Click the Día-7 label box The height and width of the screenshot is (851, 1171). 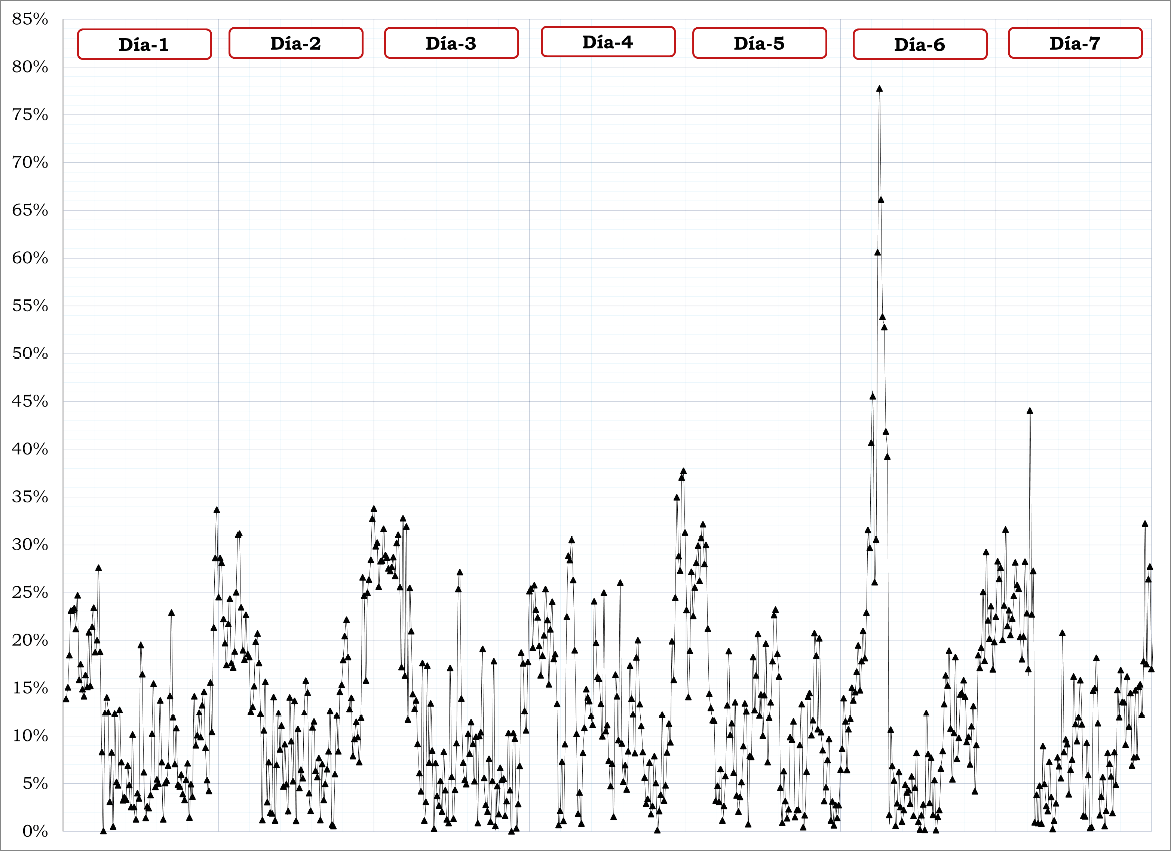(1075, 43)
